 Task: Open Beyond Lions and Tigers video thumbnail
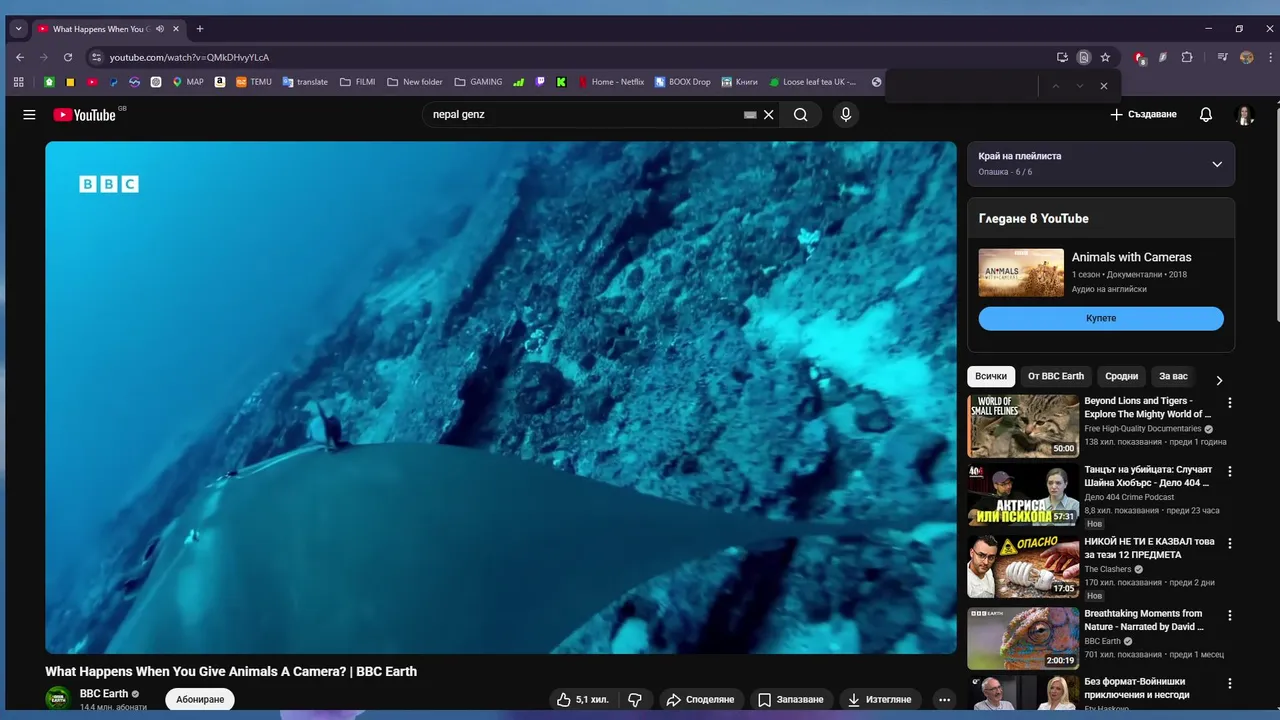[x=1023, y=426]
